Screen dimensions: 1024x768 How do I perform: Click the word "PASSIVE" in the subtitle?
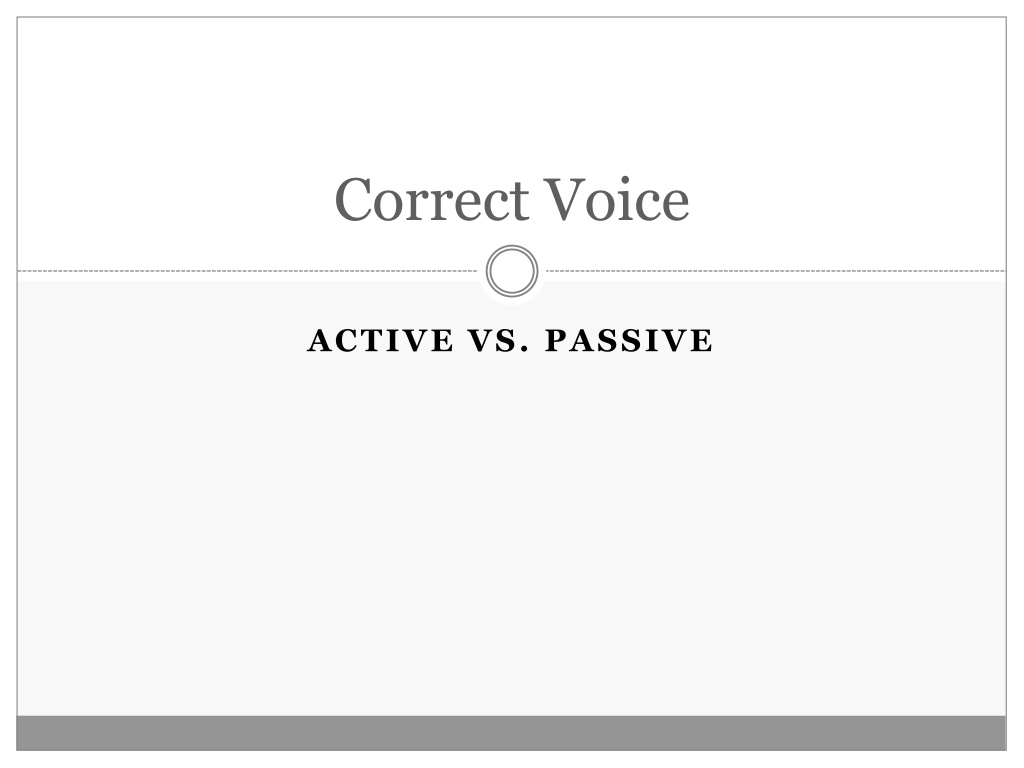point(629,340)
